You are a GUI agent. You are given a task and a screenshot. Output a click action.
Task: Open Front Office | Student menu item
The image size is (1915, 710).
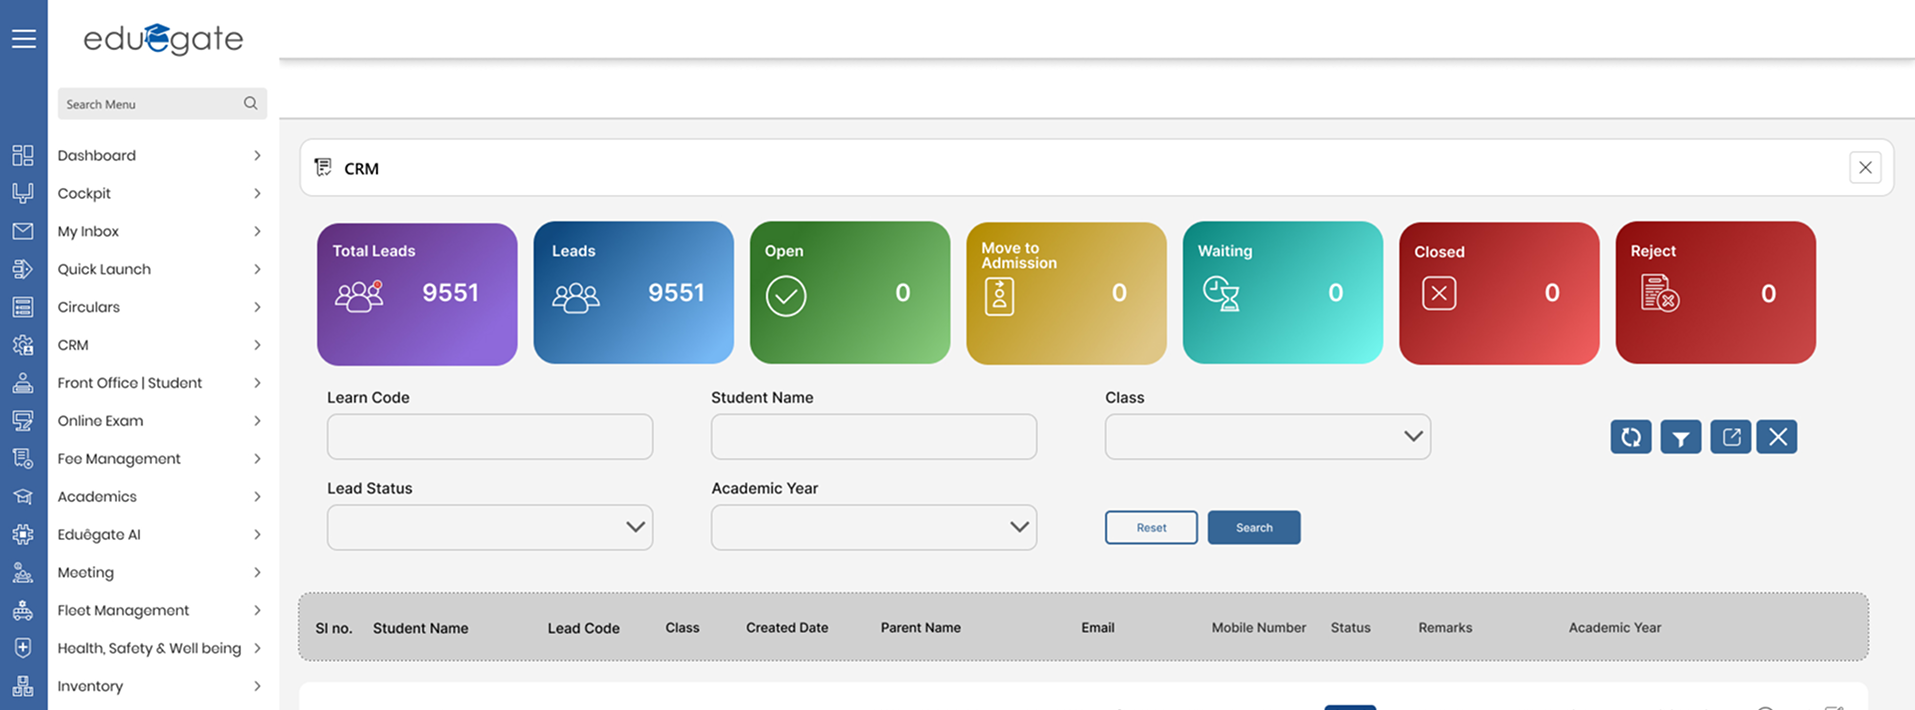click(129, 383)
